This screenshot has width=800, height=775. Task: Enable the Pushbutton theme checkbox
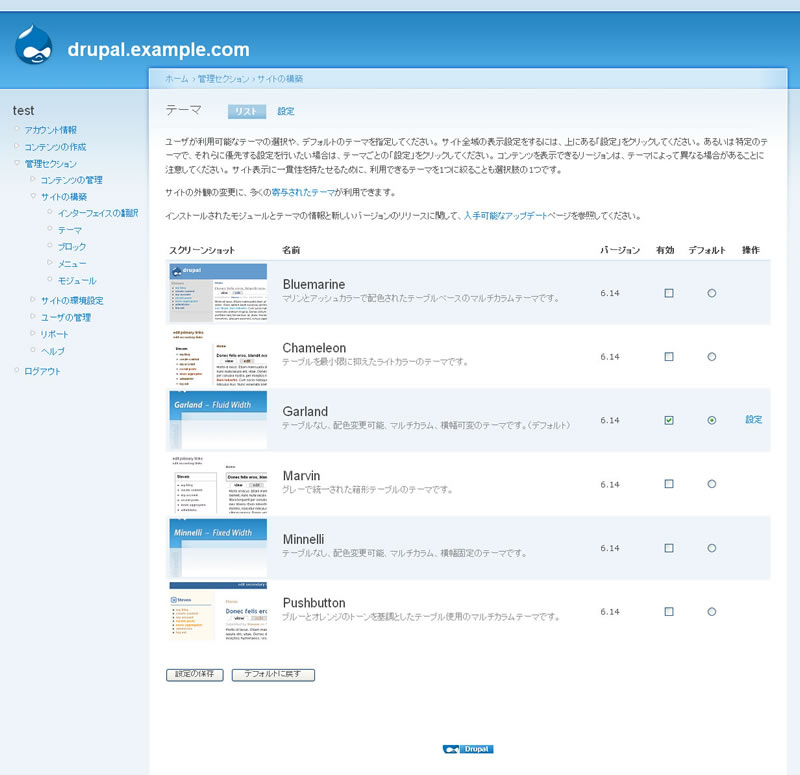coord(669,611)
